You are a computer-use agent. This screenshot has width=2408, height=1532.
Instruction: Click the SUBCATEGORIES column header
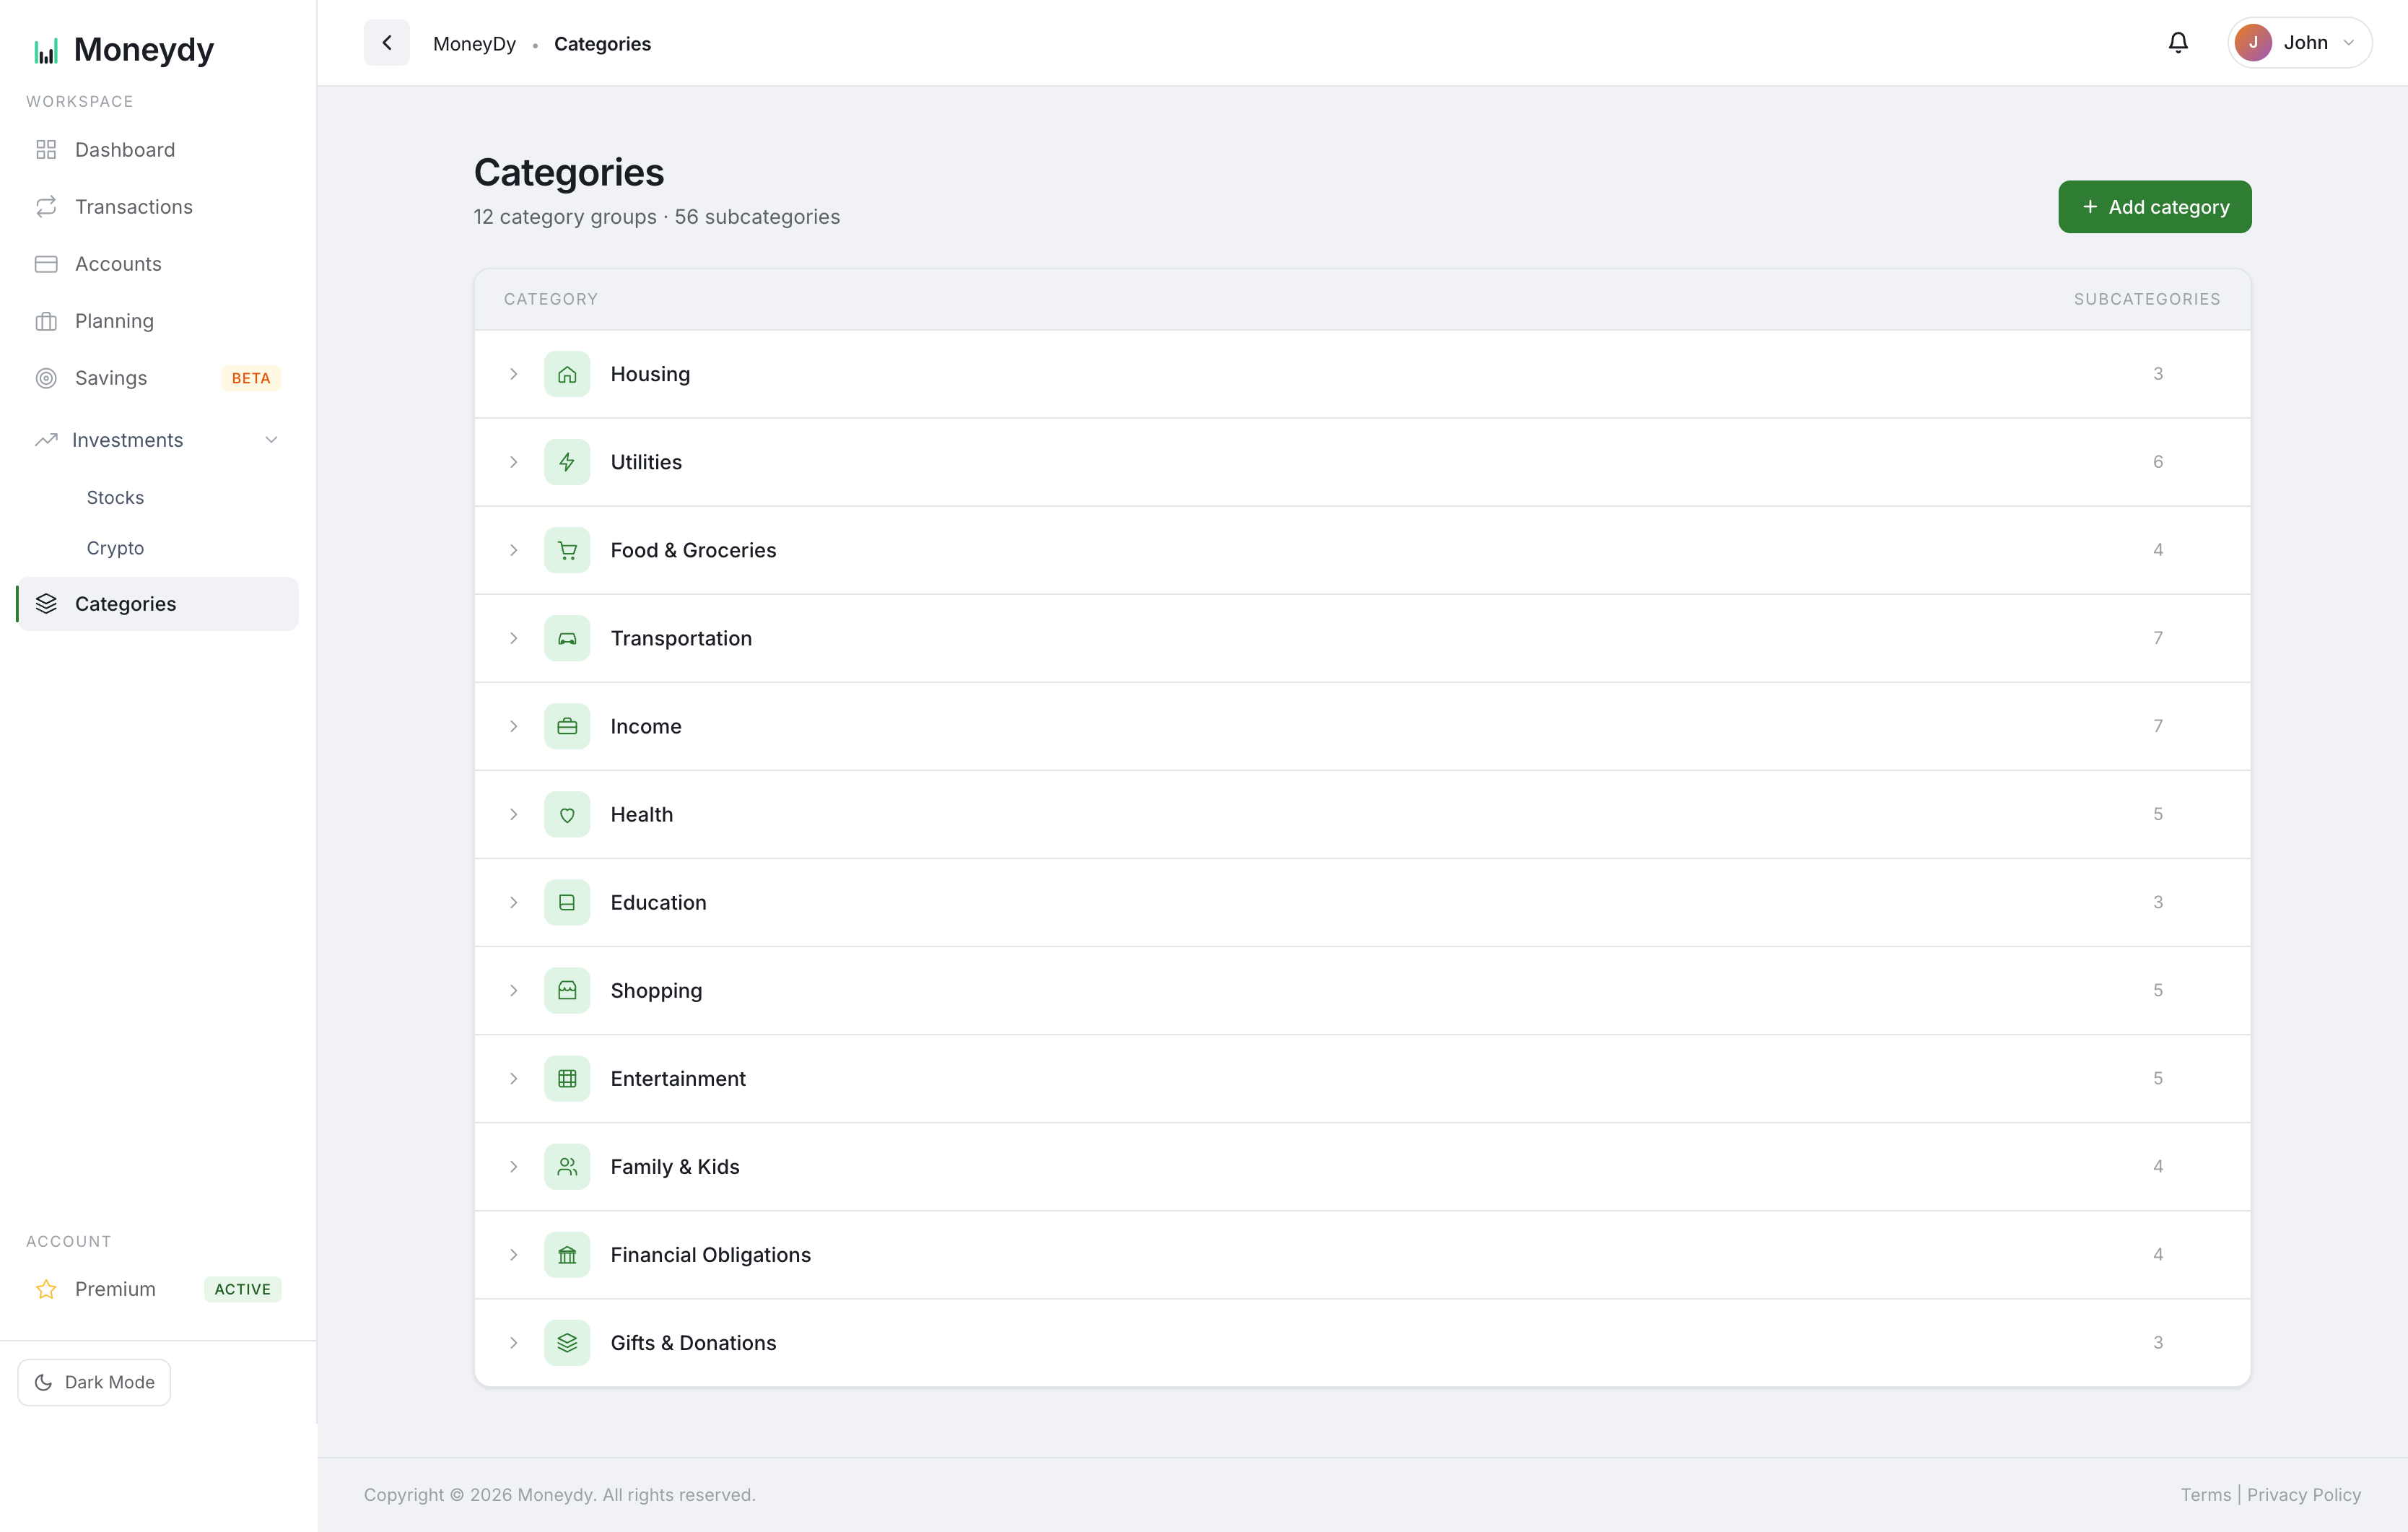click(x=2147, y=299)
